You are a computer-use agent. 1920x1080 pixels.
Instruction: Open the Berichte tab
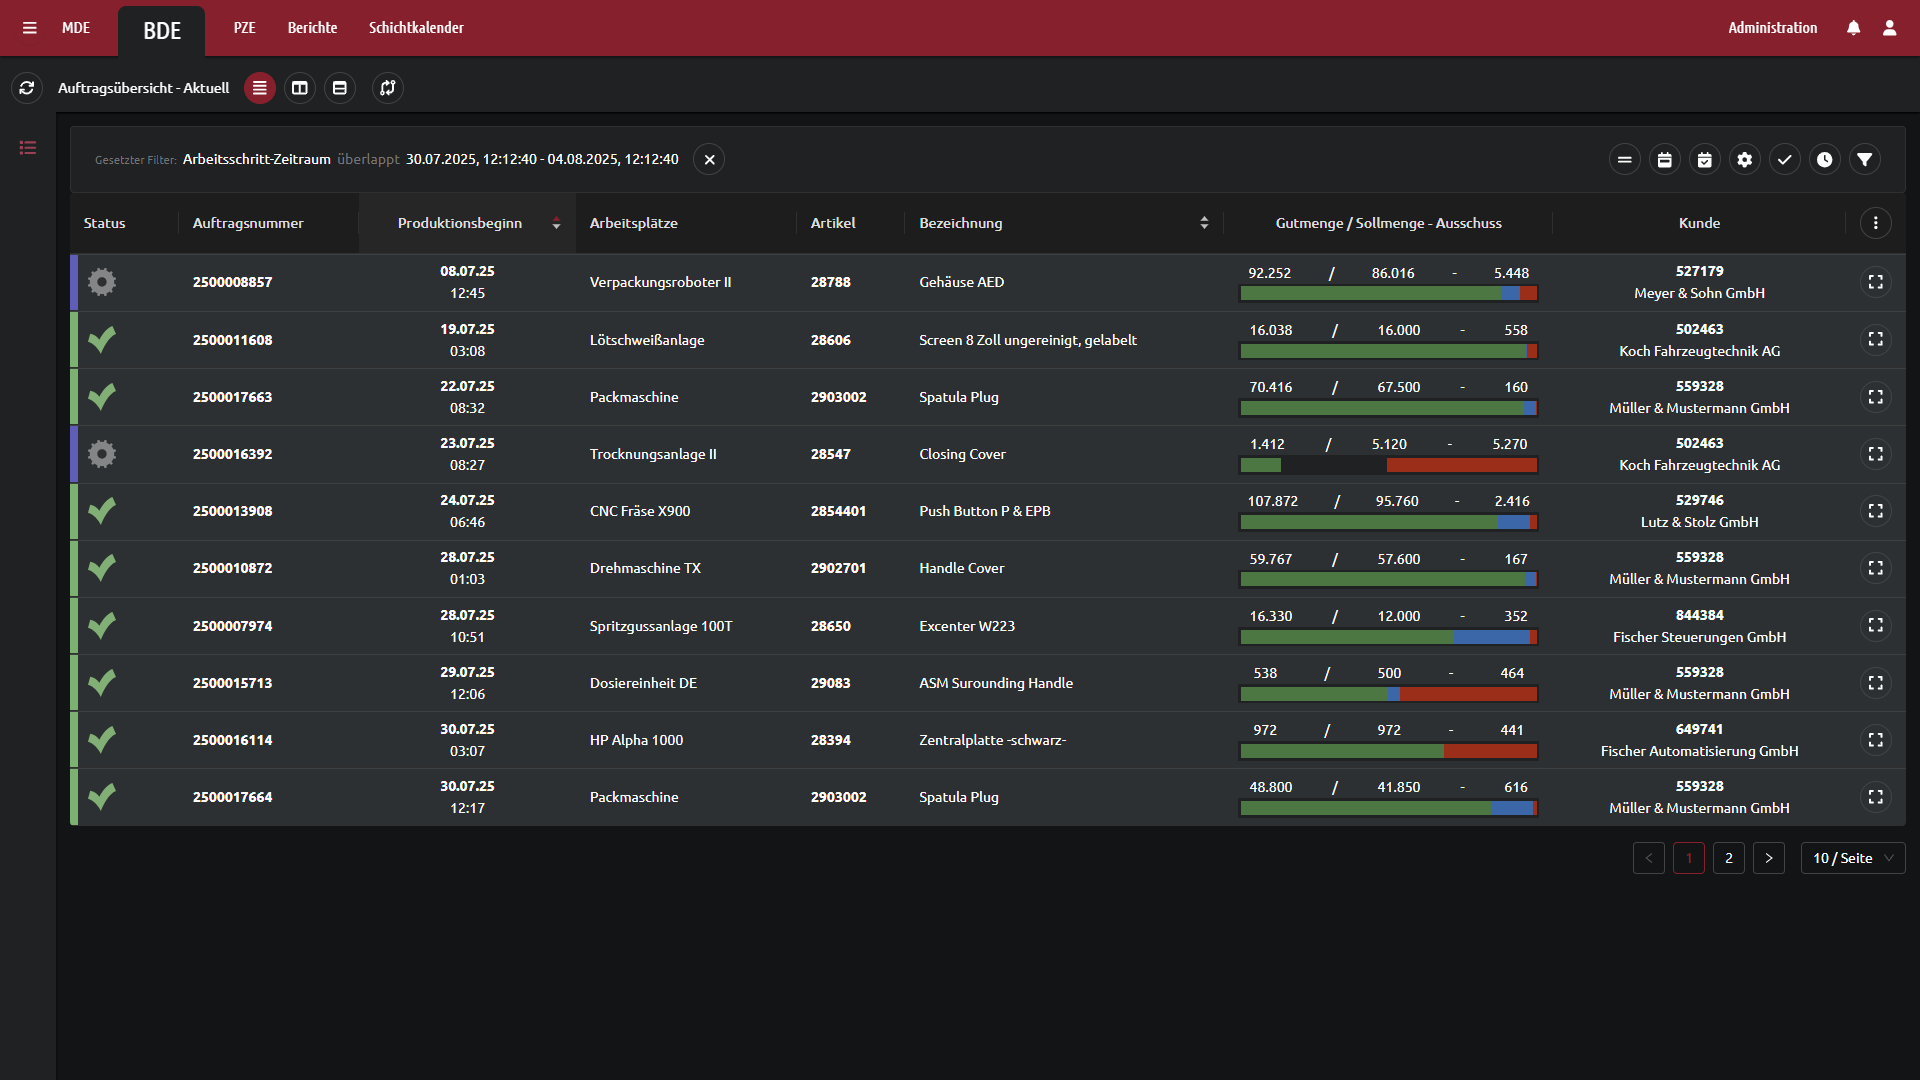[312, 28]
